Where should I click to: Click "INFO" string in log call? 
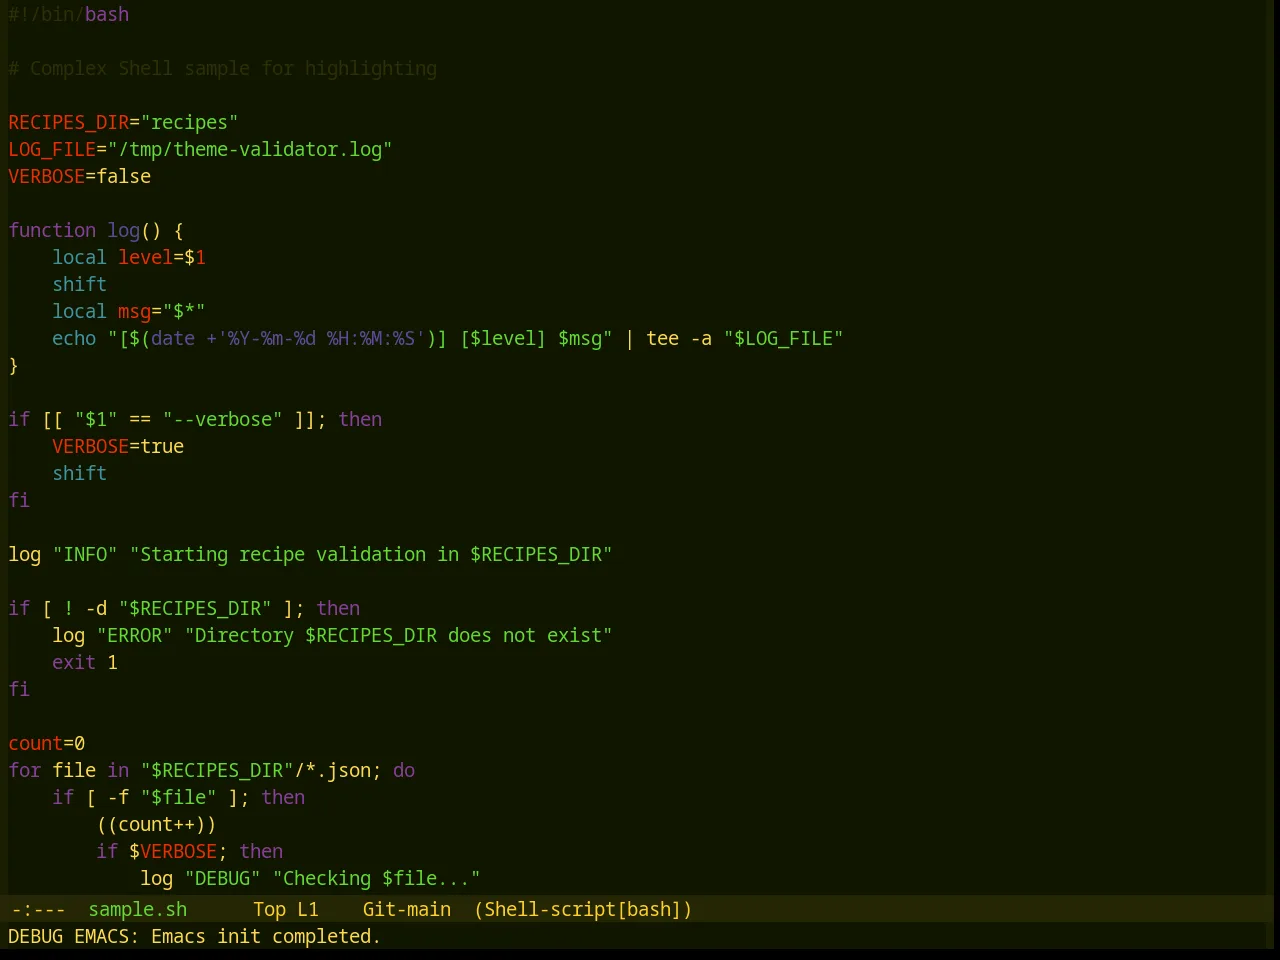pos(85,554)
